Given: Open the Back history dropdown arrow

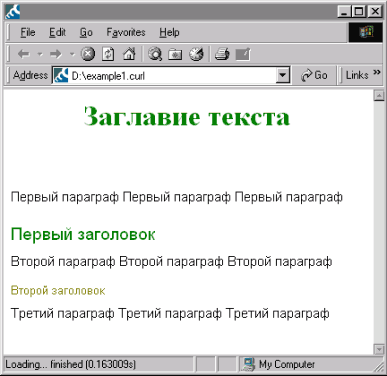Looking at the screenshot, I should click(x=40, y=54).
